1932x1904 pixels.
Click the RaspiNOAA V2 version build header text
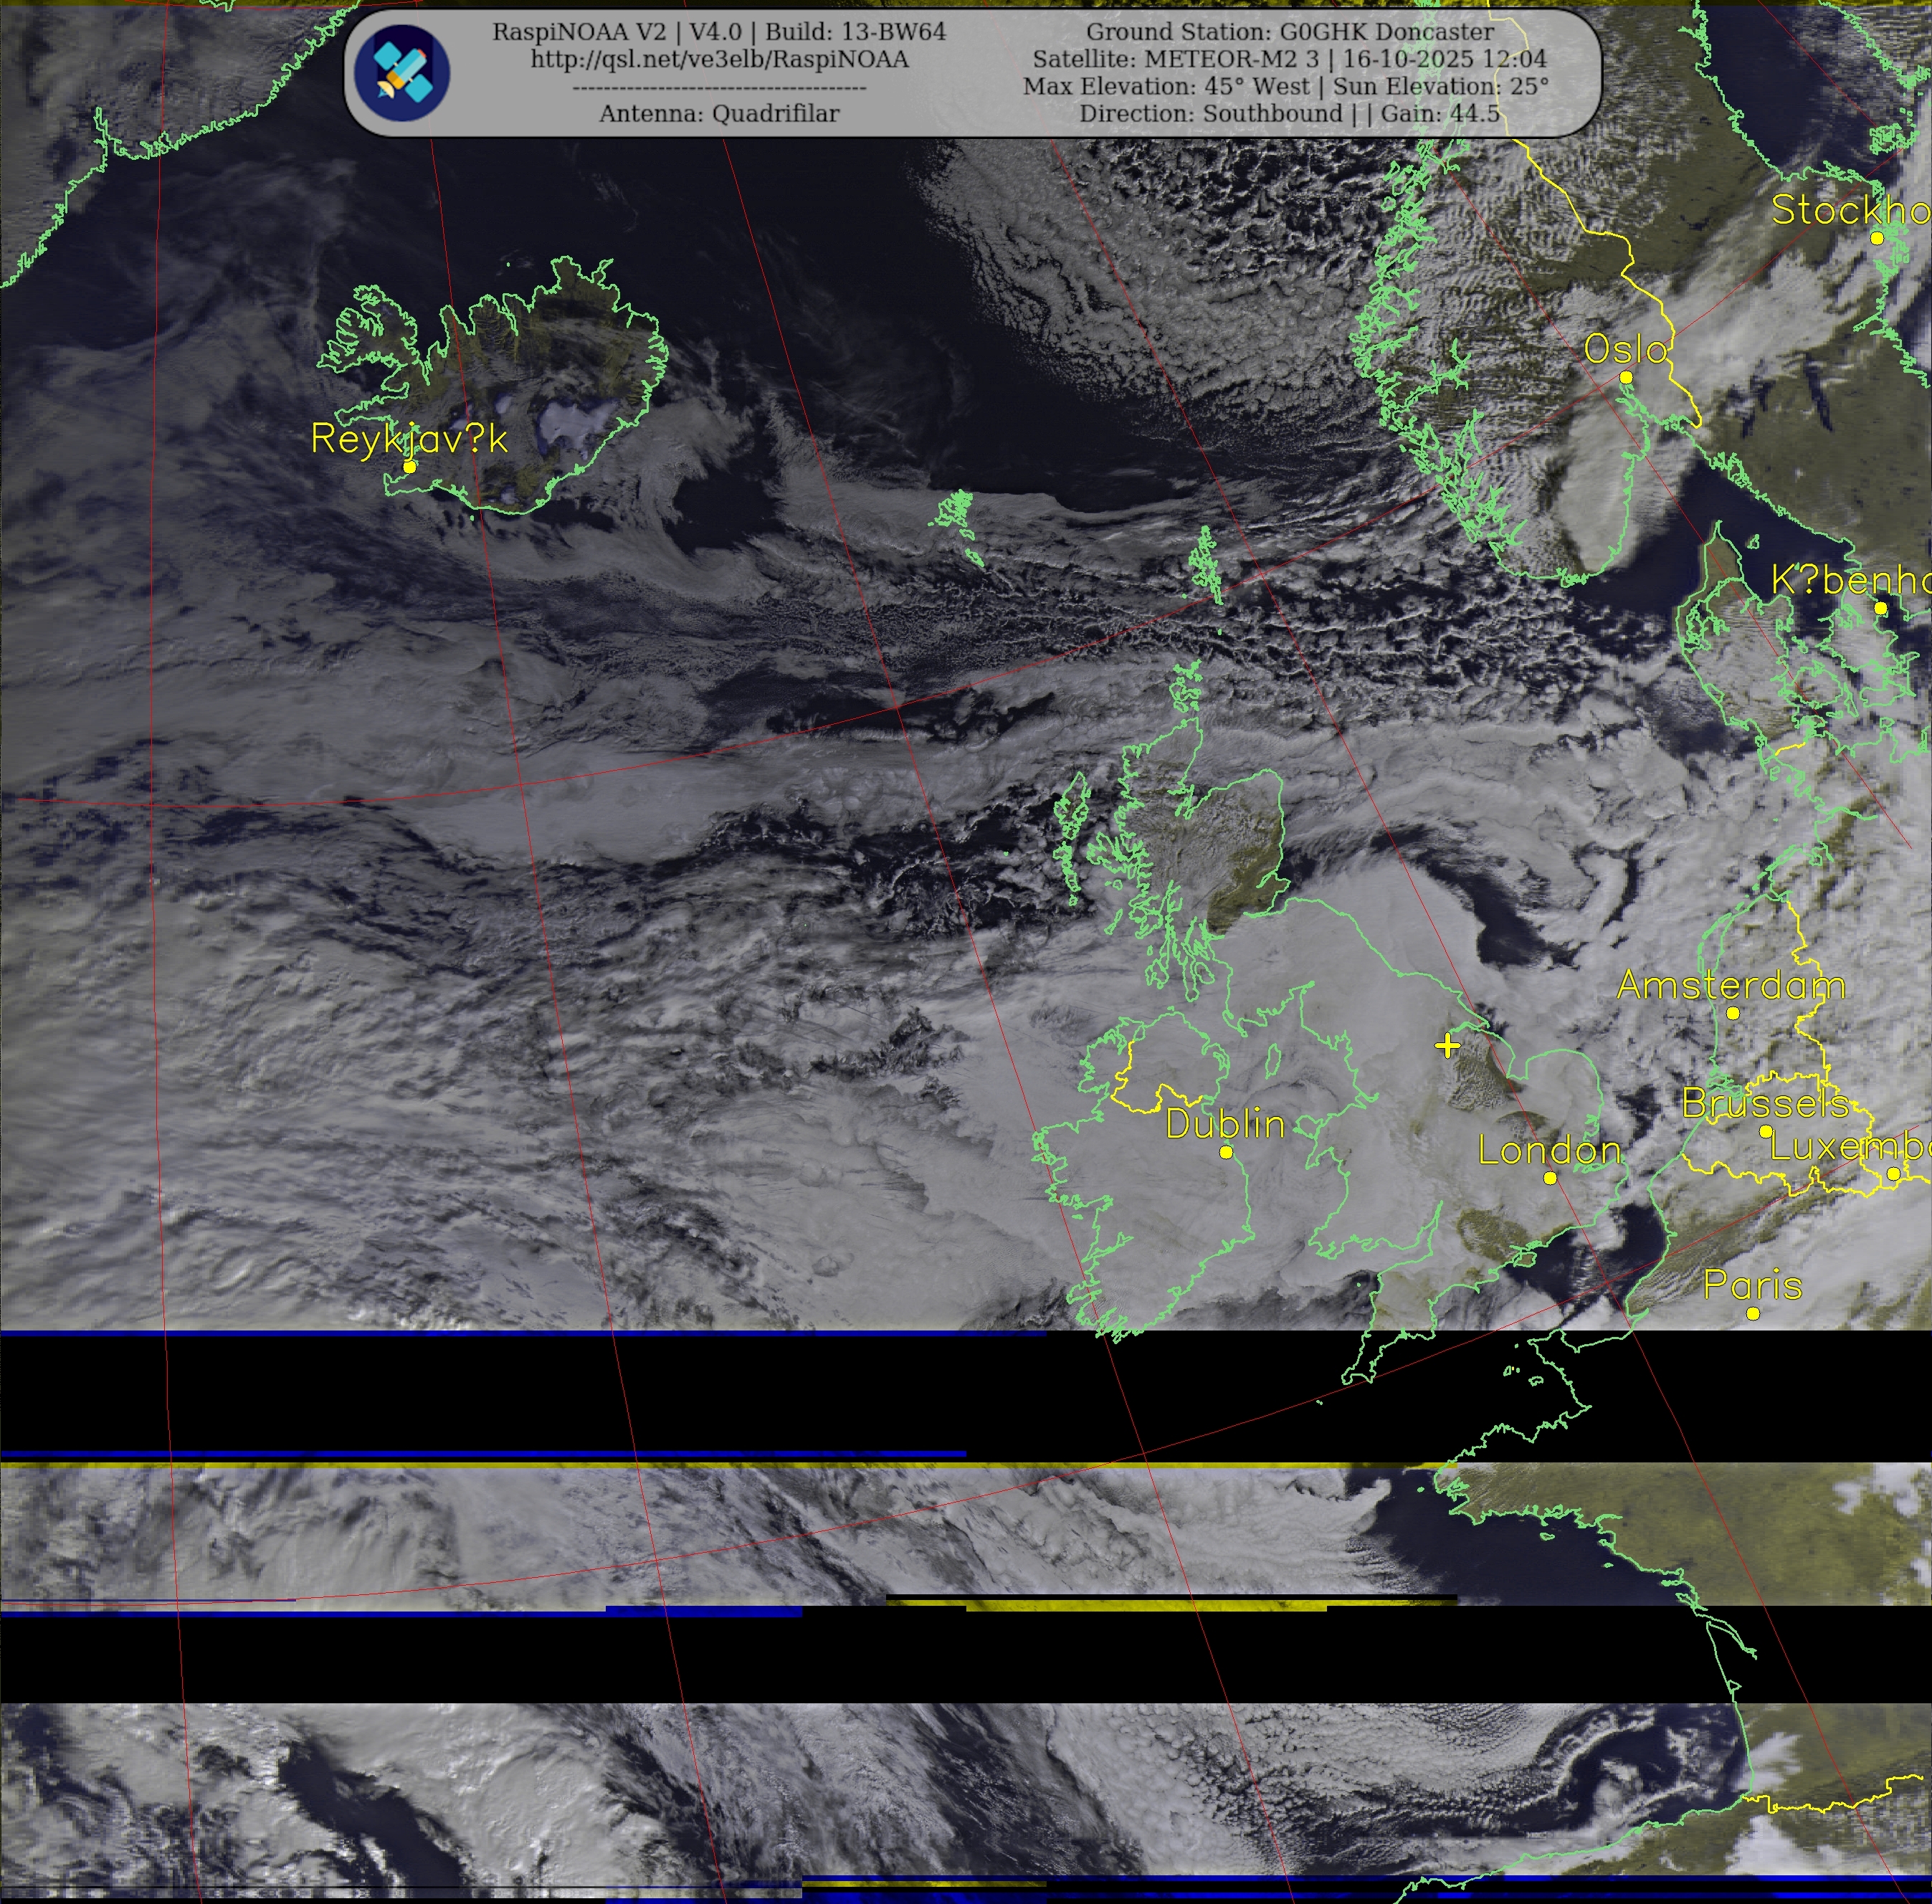pyautogui.click(x=719, y=32)
